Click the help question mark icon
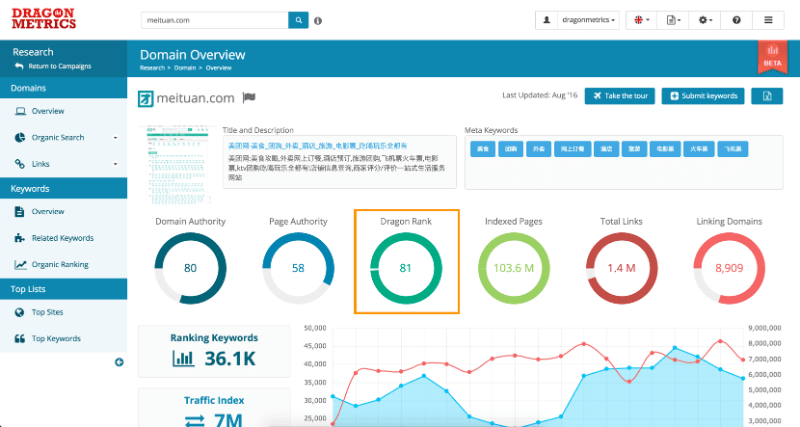This screenshot has width=800, height=427. pos(736,20)
